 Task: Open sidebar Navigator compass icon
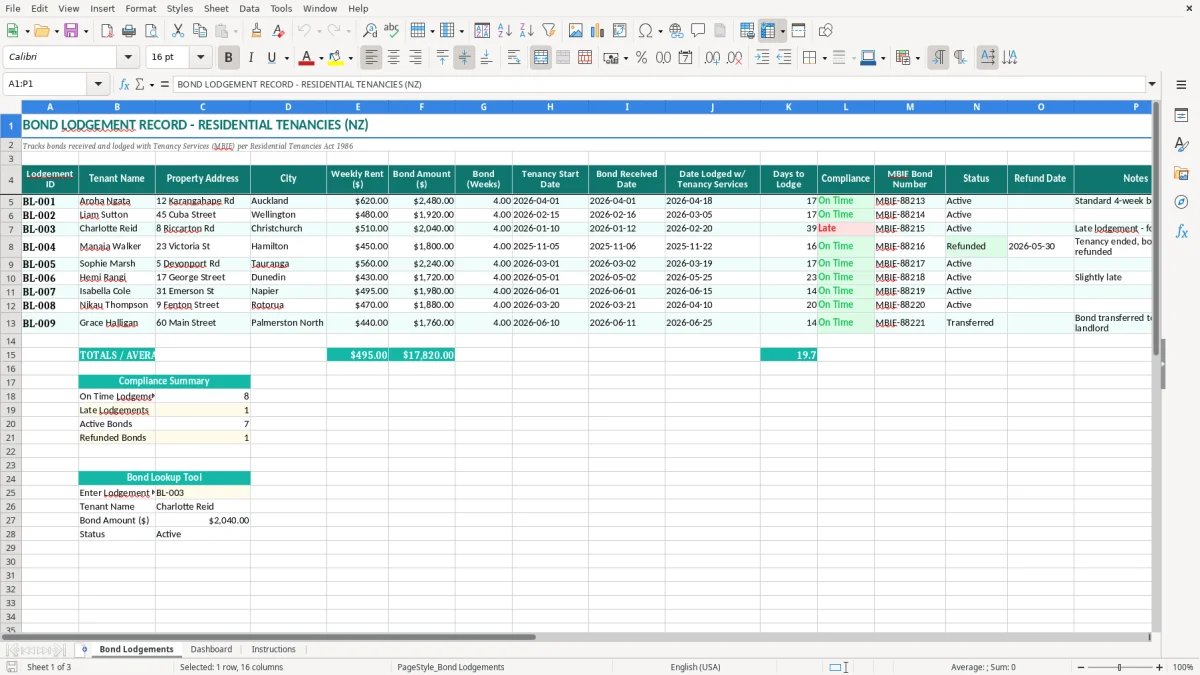[1181, 202]
